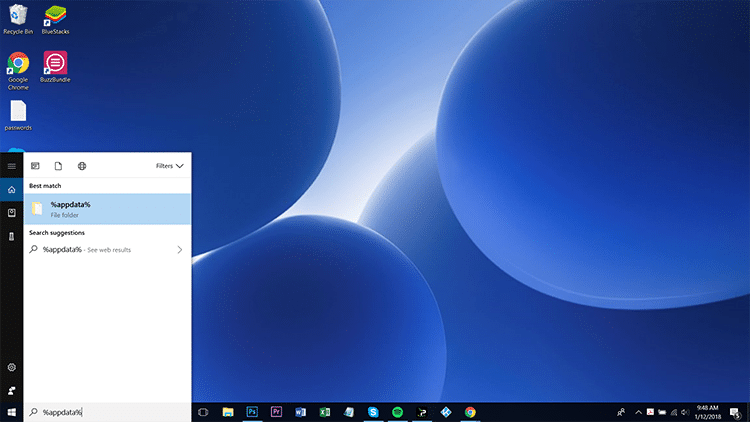Open Task View on the taskbar
The image size is (750, 422).
[x=203, y=412]
